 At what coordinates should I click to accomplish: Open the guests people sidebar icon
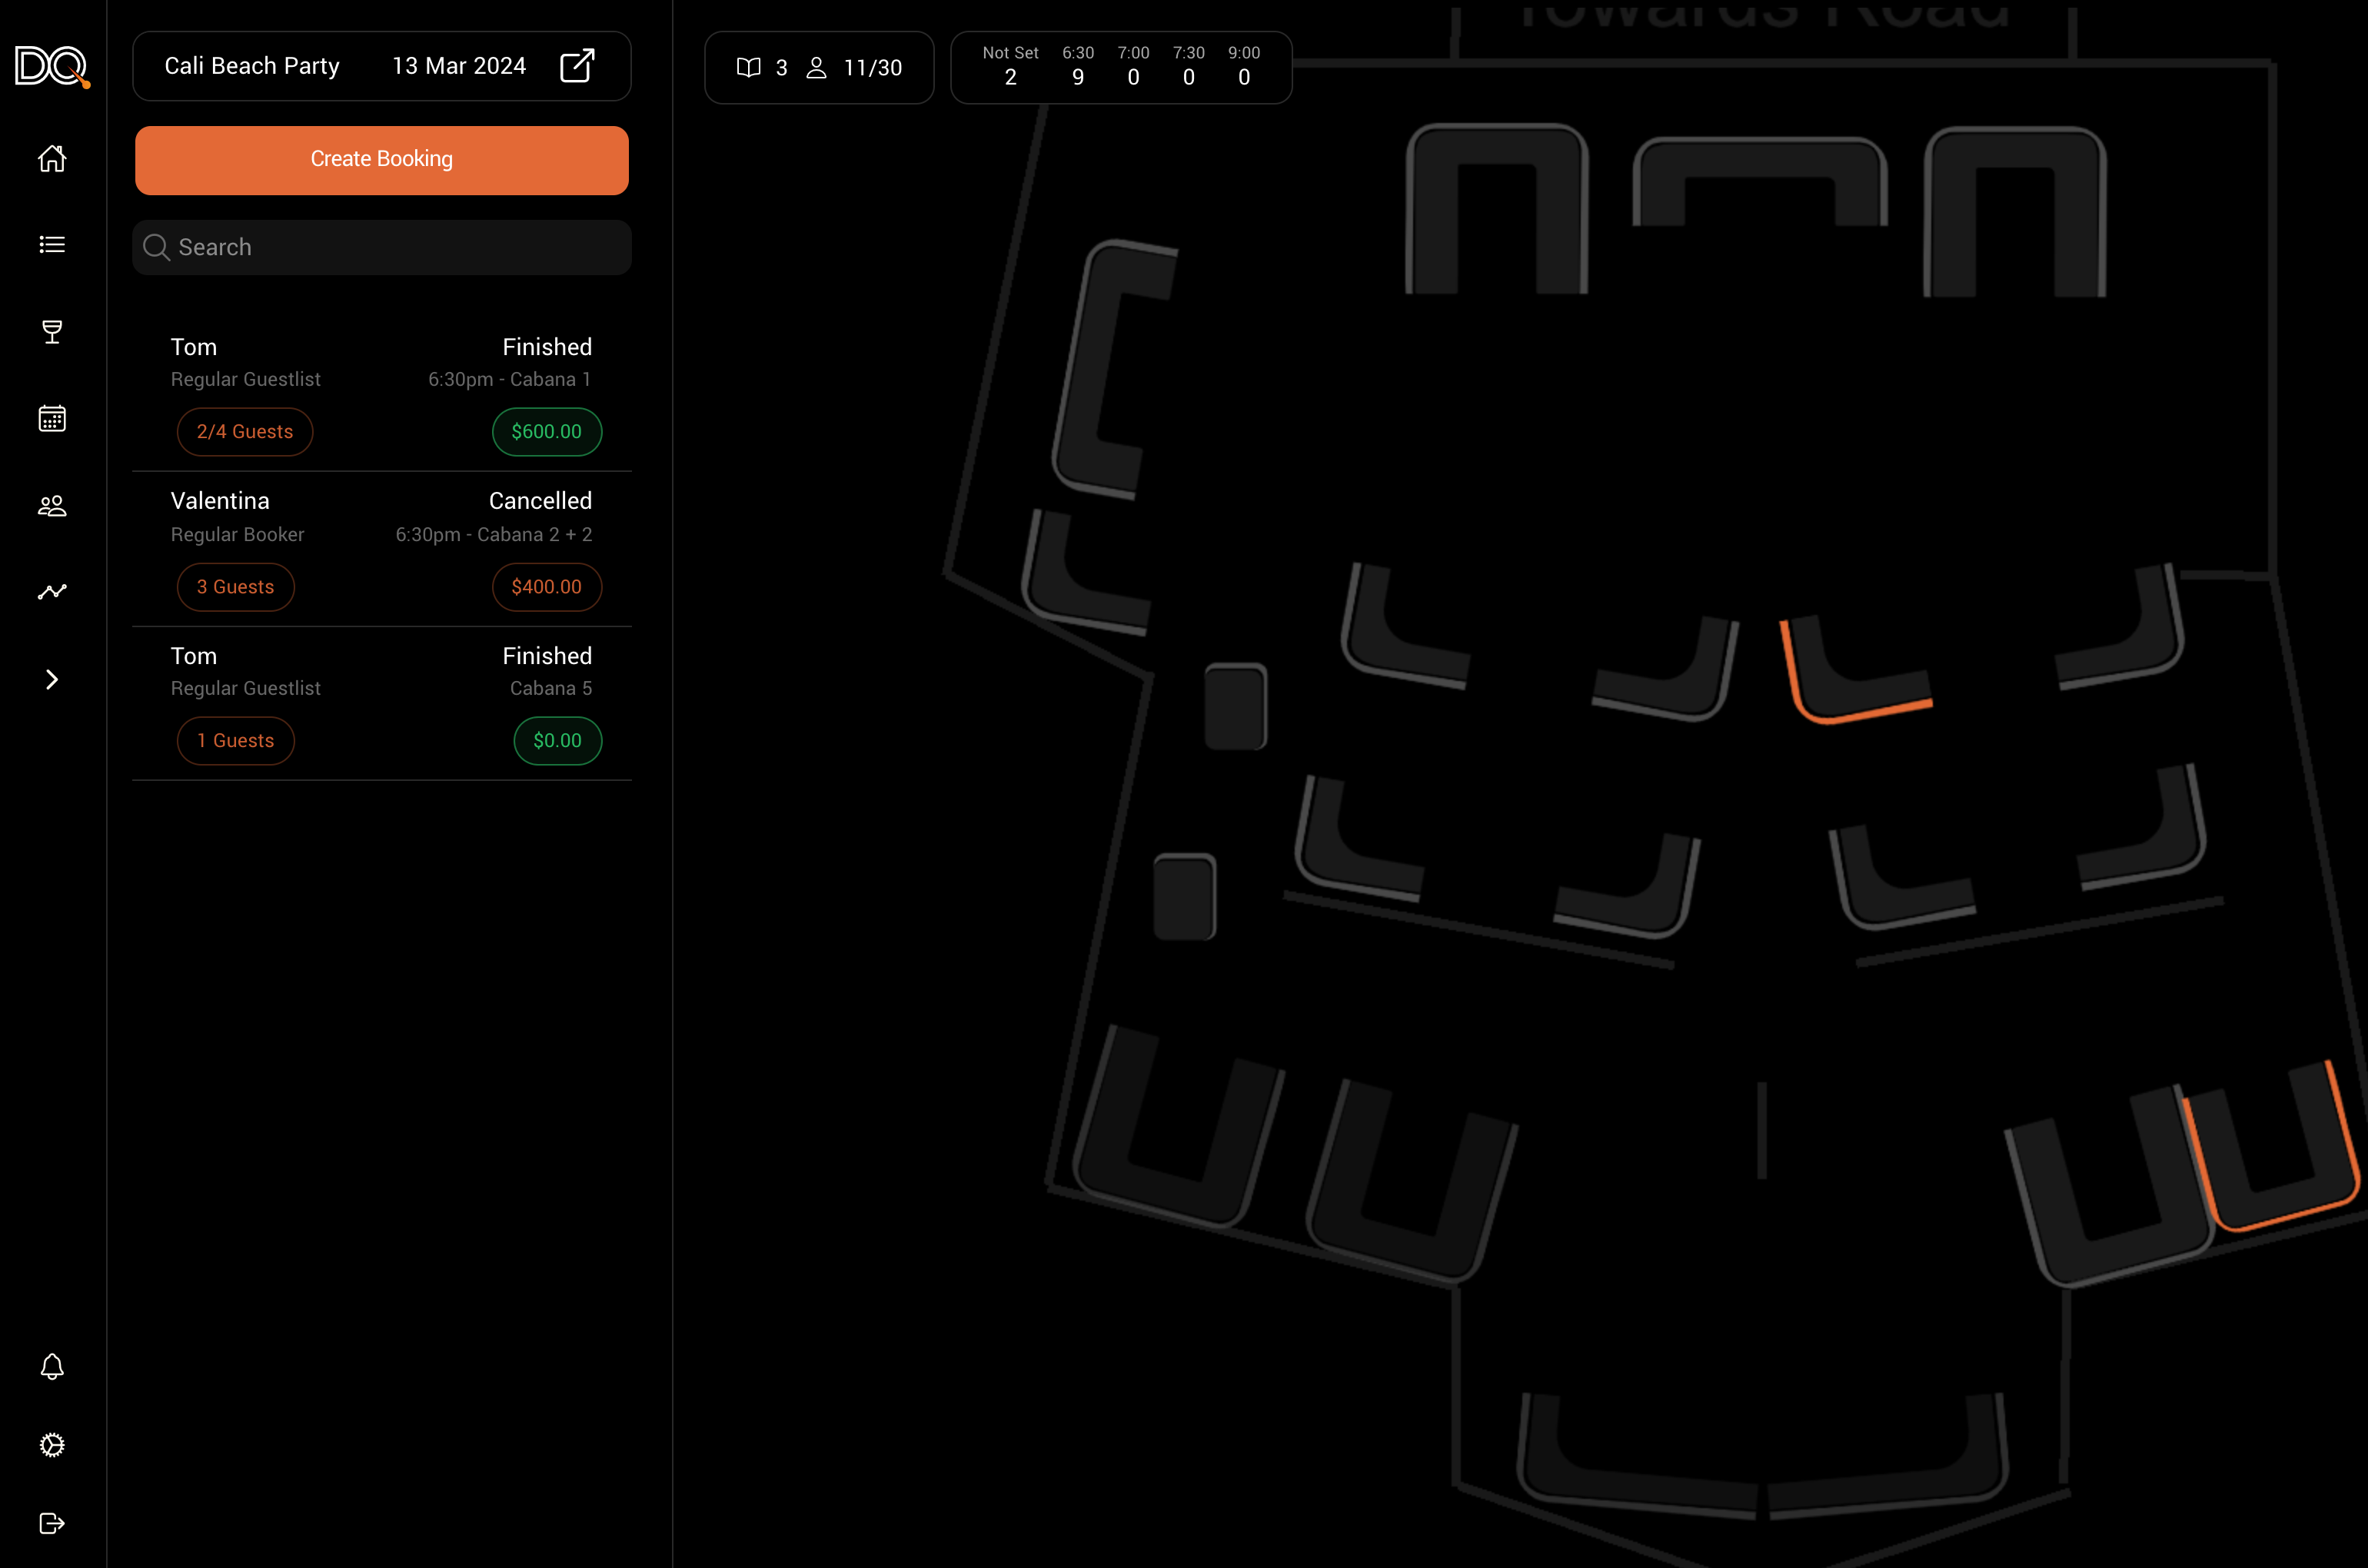click(52, 506)
